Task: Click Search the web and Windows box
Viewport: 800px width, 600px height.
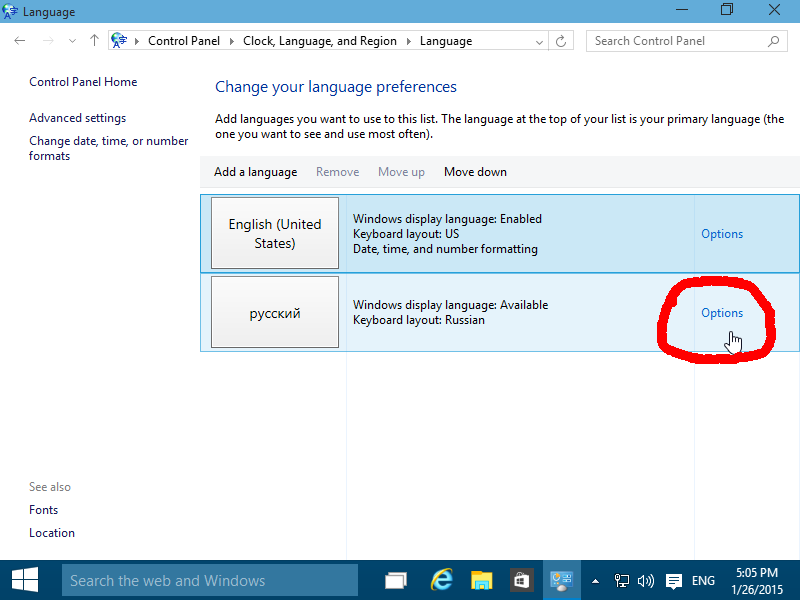Action: [x=210, y=580]
